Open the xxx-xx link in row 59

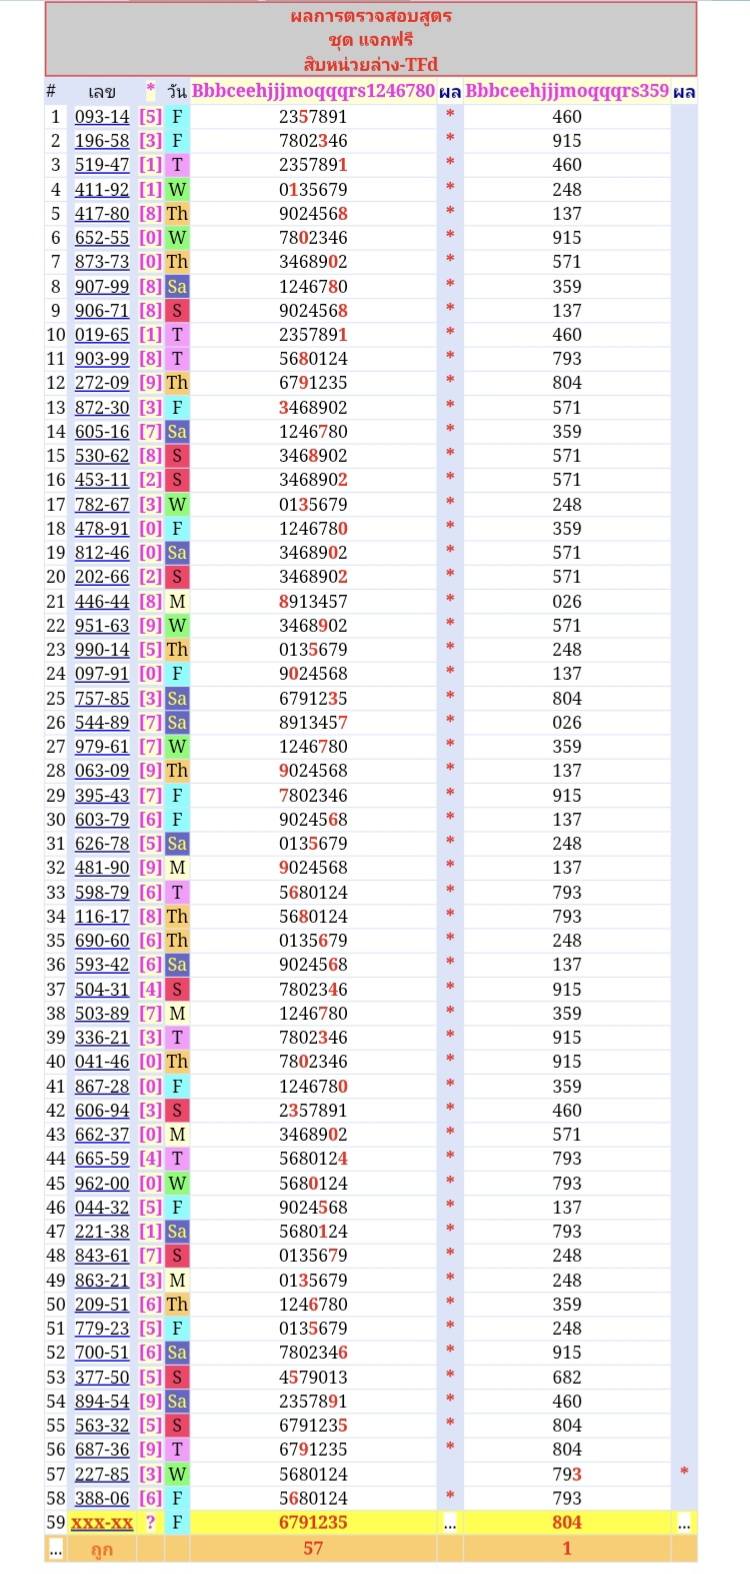(x=102, y=1523)
